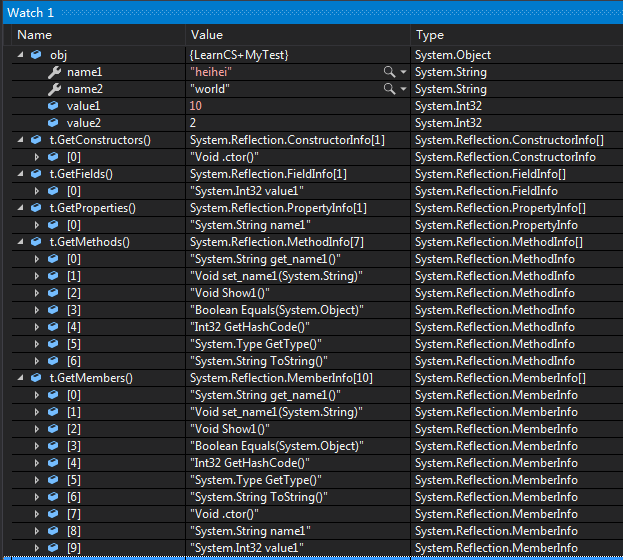Expand [4] GetHashCode MethodInfo entry
Image resolution: width=623 pixels, height=560 pixels.
pos(37,327)
